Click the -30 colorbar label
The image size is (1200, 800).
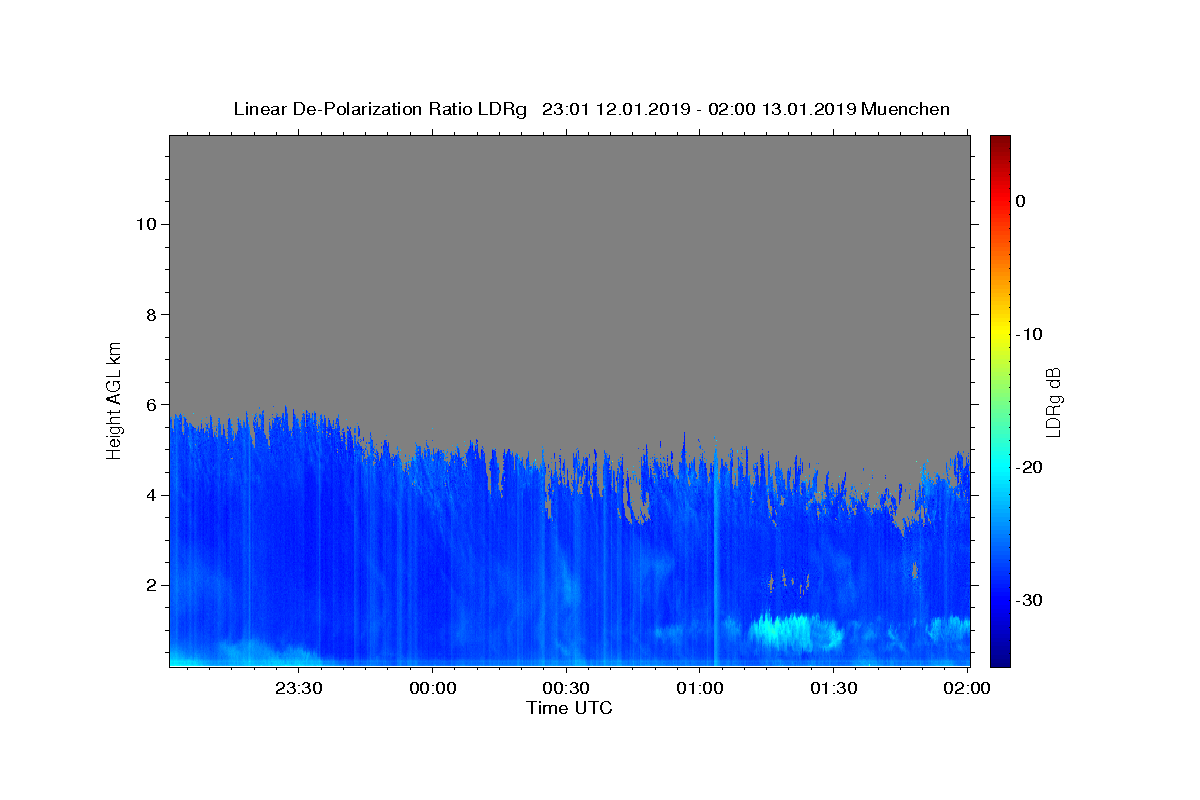(x=1029, y=600)
